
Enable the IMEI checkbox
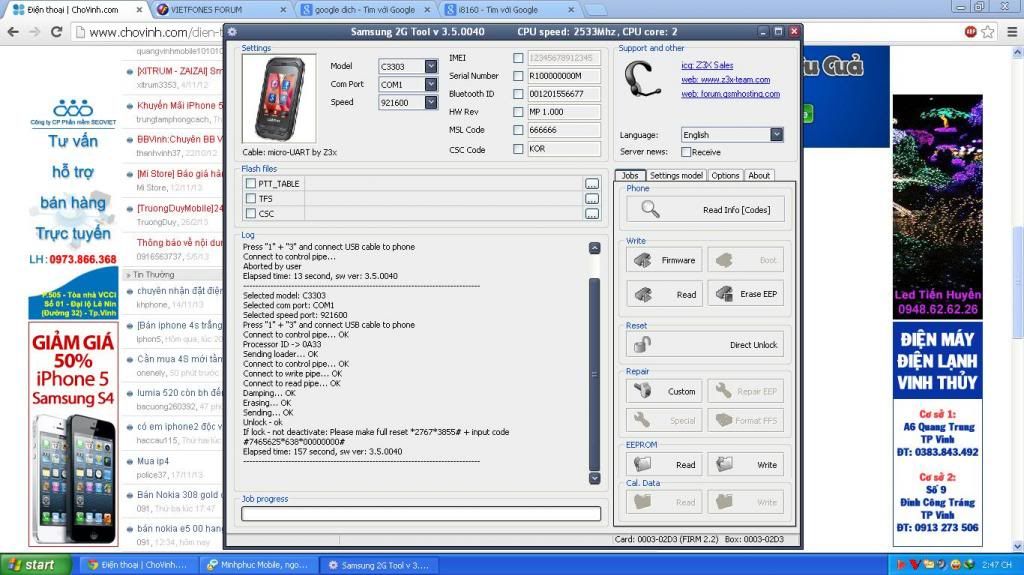point(518,58)
